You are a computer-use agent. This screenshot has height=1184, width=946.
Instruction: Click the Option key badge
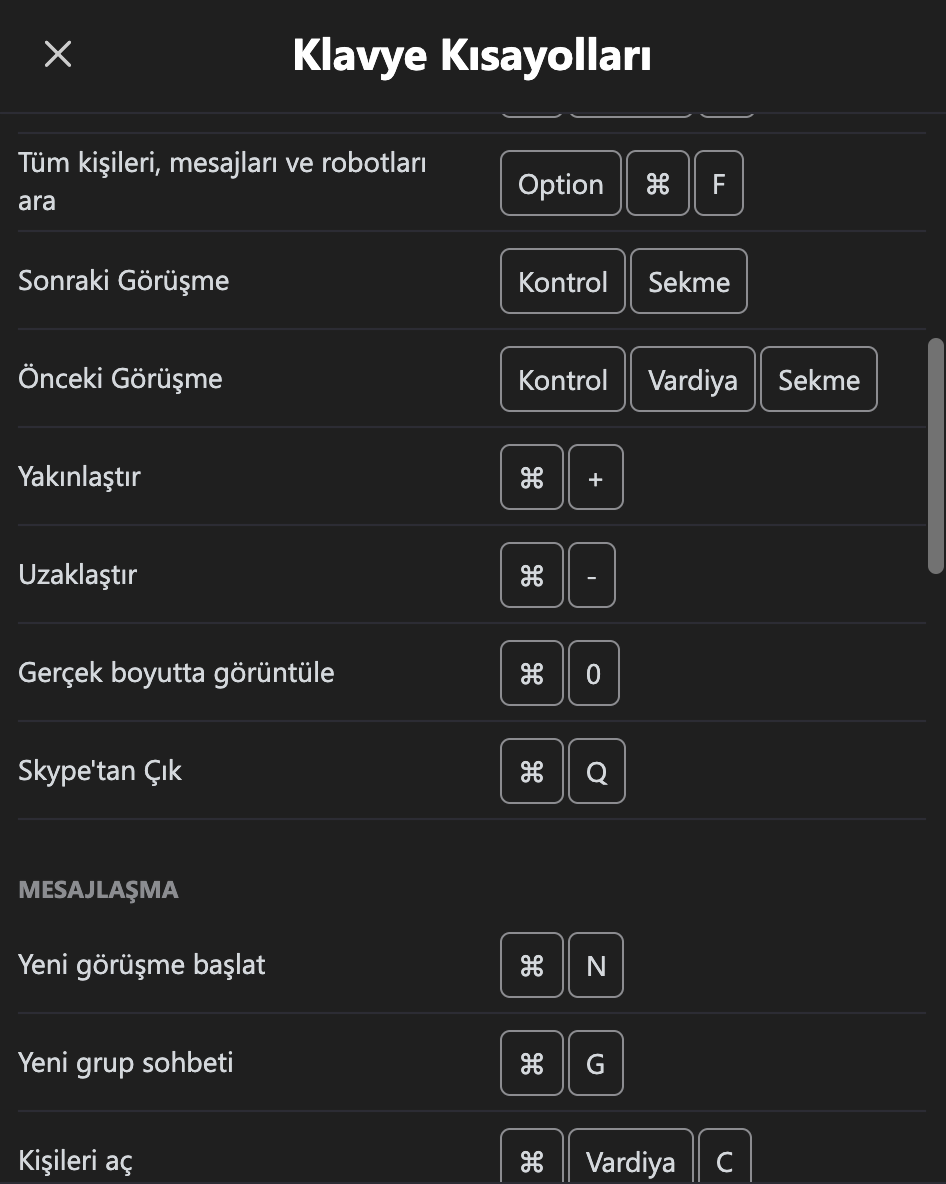[560, 184]
